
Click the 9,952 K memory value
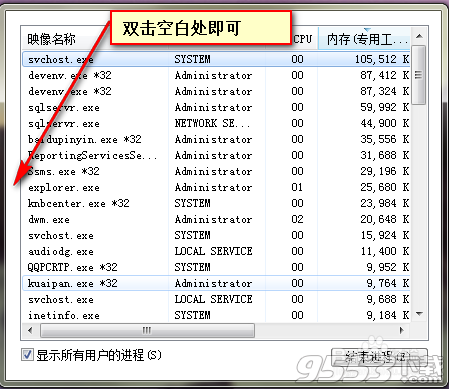pos(388,267)
